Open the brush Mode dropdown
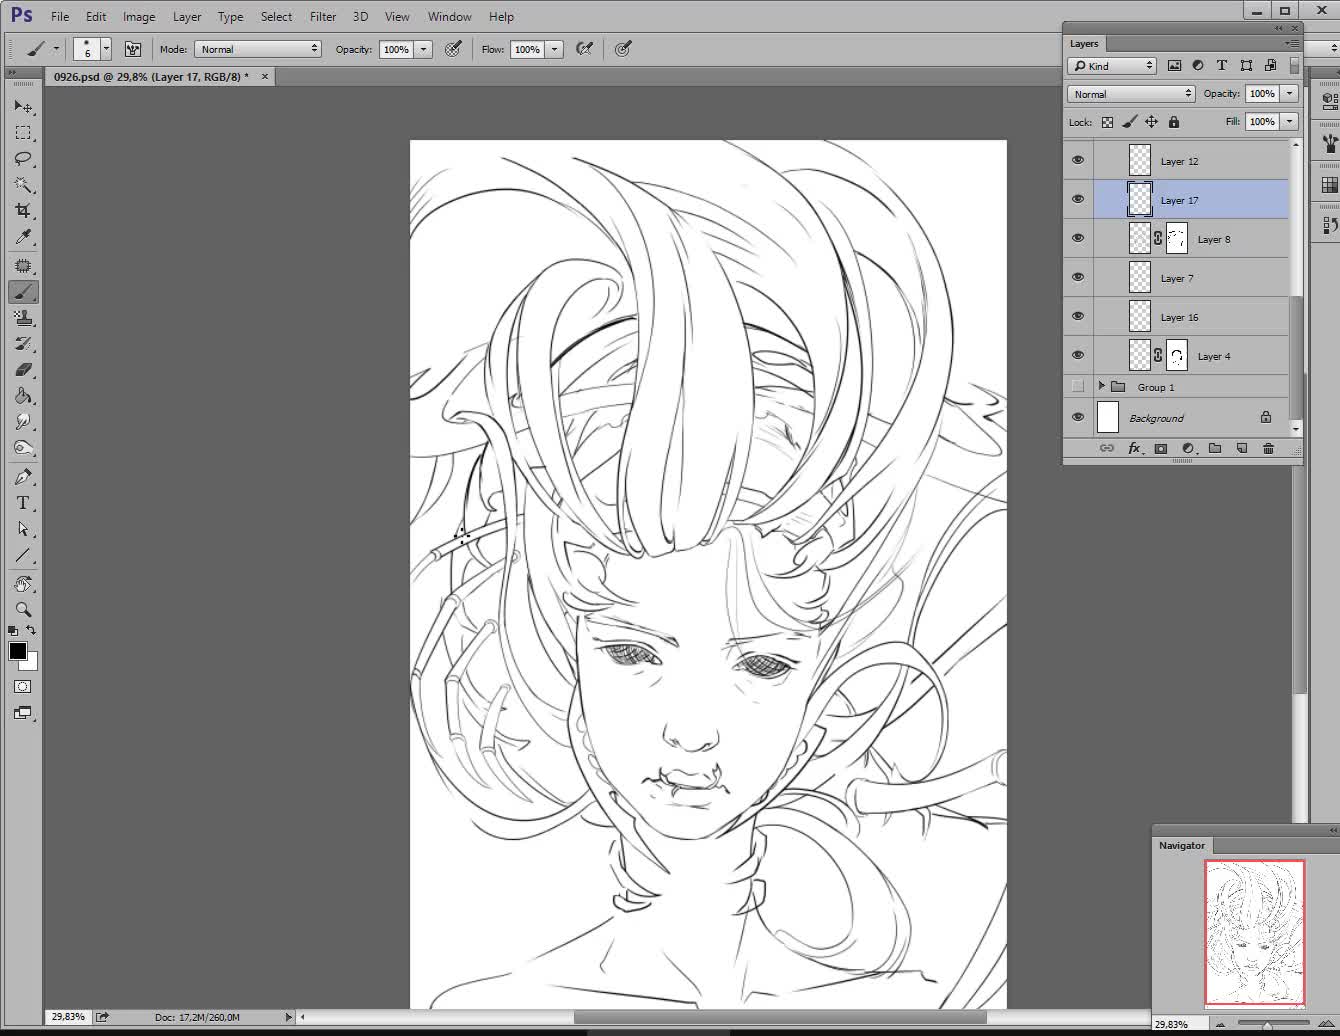This screenshot has width=1340, height=1036. tap(258, 49)
